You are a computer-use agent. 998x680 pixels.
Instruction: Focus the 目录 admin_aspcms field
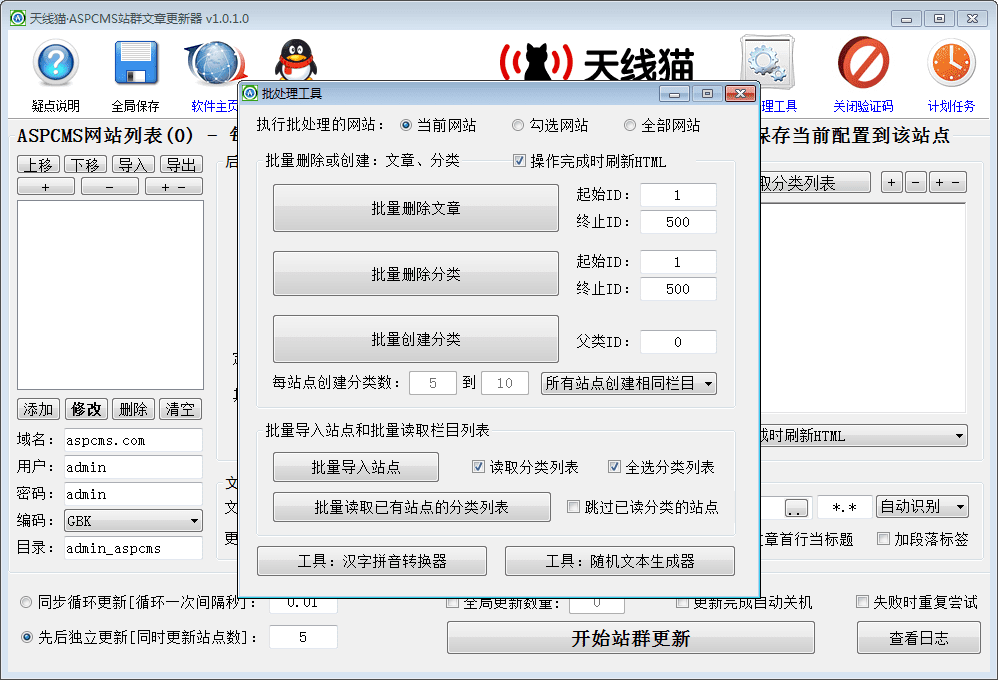pos(133,548)
